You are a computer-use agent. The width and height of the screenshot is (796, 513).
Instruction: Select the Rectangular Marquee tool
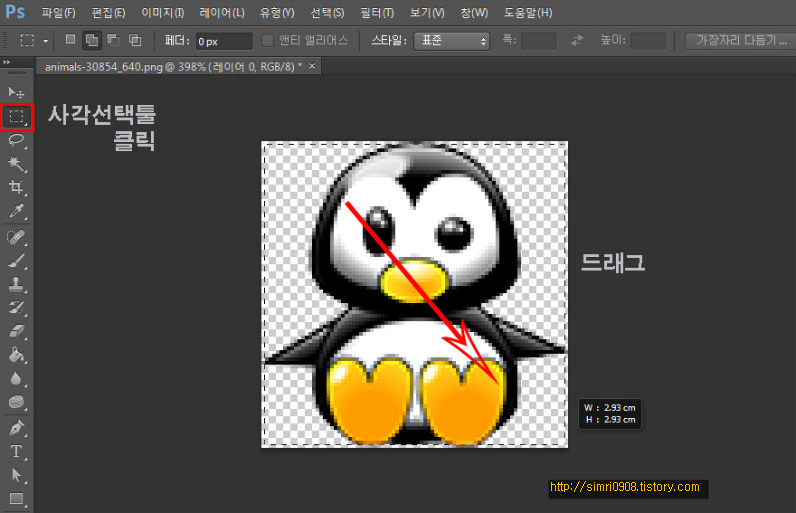pos(16,117)
